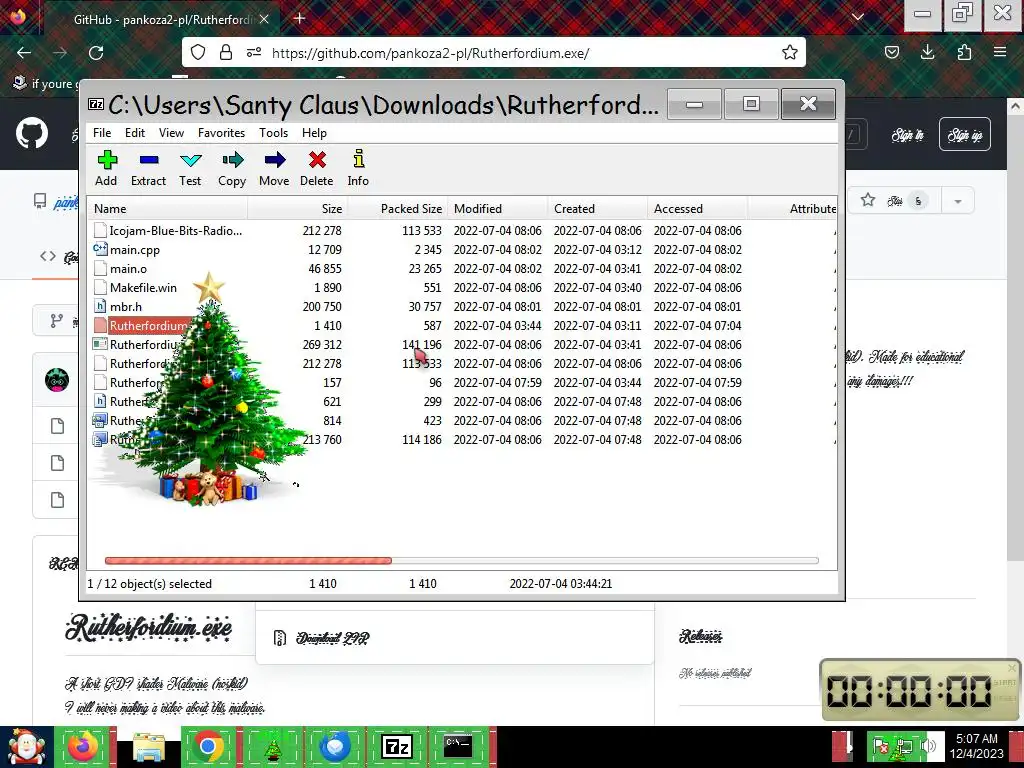Open the File menu in 7-Zip
The image size is (1024, 768).
102,133
